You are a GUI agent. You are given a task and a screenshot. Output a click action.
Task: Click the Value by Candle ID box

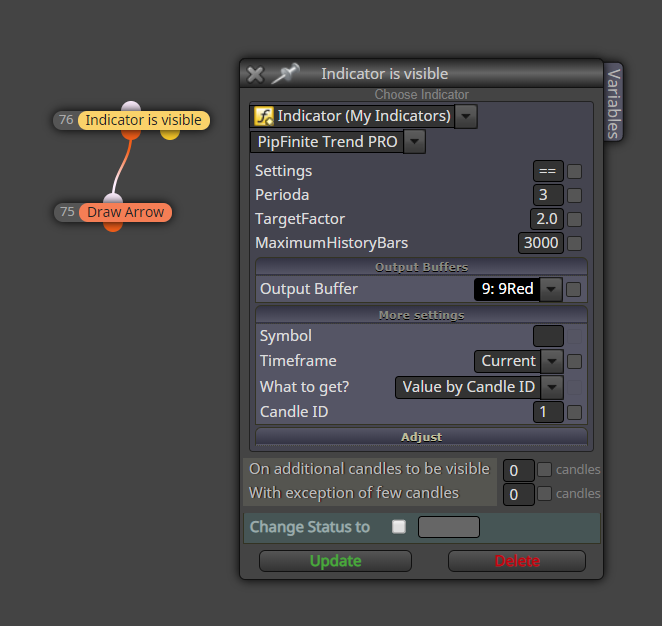468,387
